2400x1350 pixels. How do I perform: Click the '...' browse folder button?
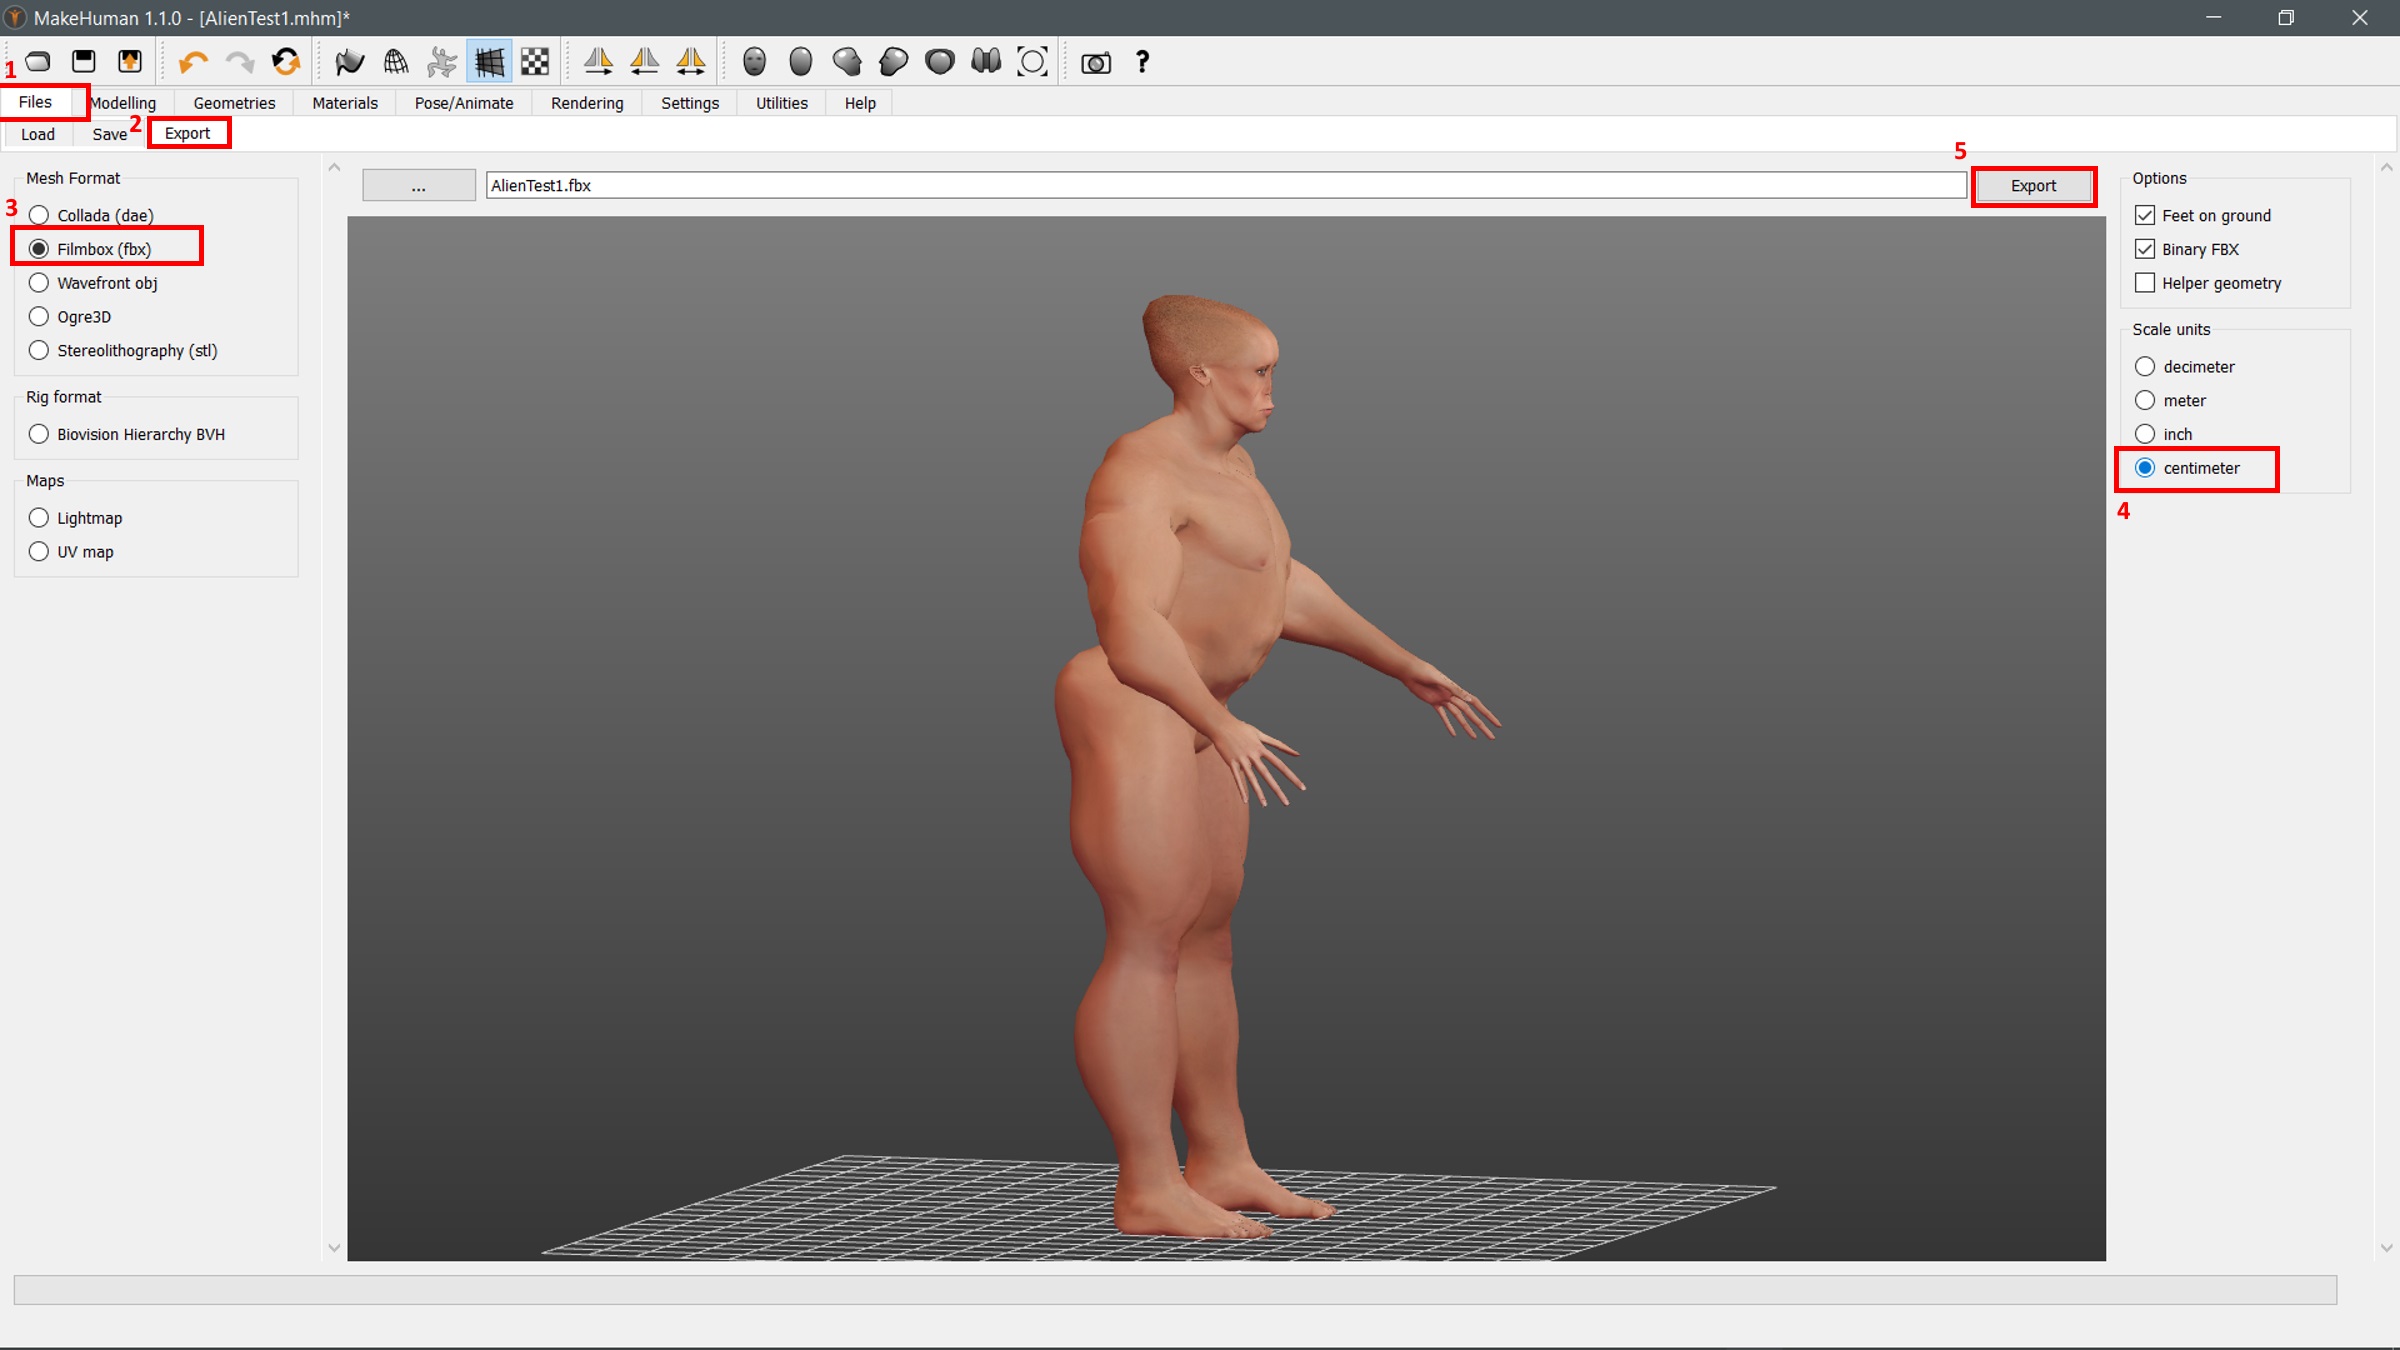418,185
